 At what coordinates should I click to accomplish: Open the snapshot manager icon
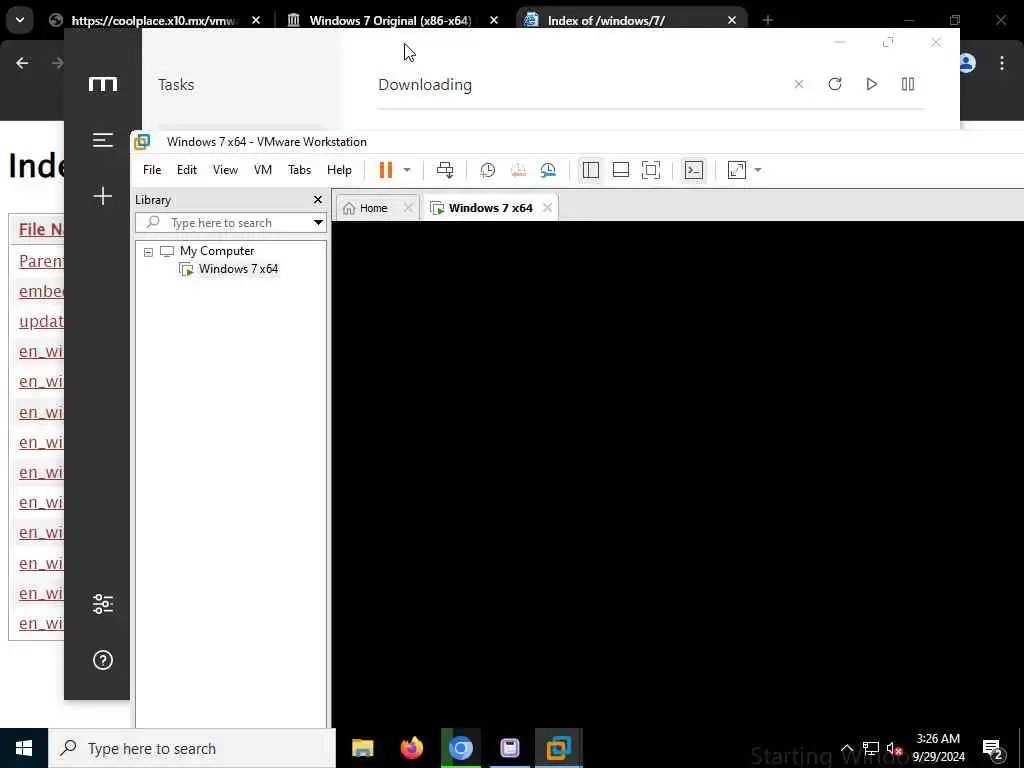tap(548, 170)
